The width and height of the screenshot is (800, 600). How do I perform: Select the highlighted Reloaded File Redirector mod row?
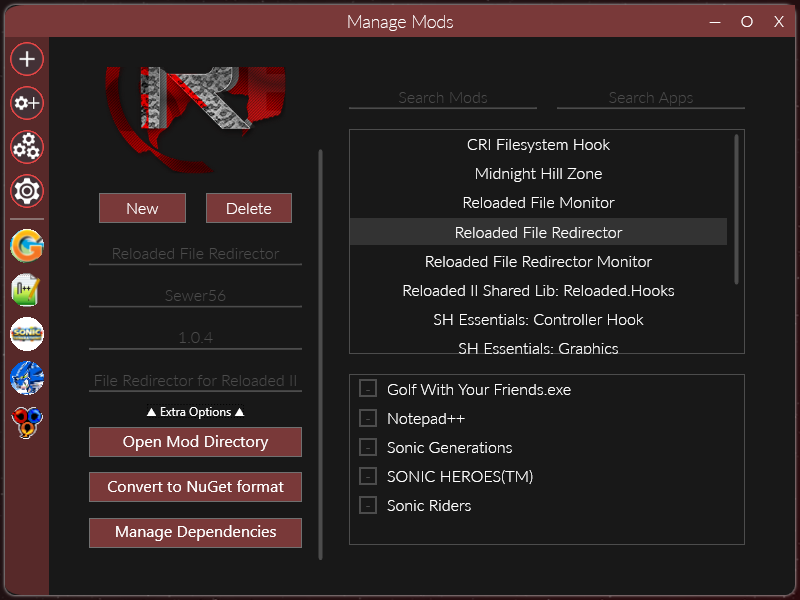tap(538, 233)
